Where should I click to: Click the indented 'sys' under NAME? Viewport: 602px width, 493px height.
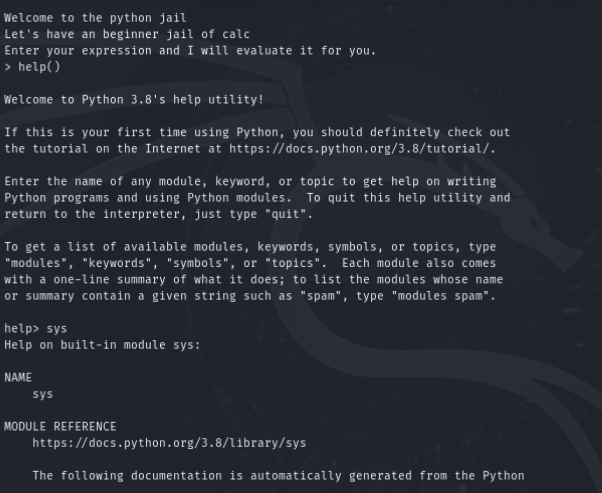pos(43,394)
